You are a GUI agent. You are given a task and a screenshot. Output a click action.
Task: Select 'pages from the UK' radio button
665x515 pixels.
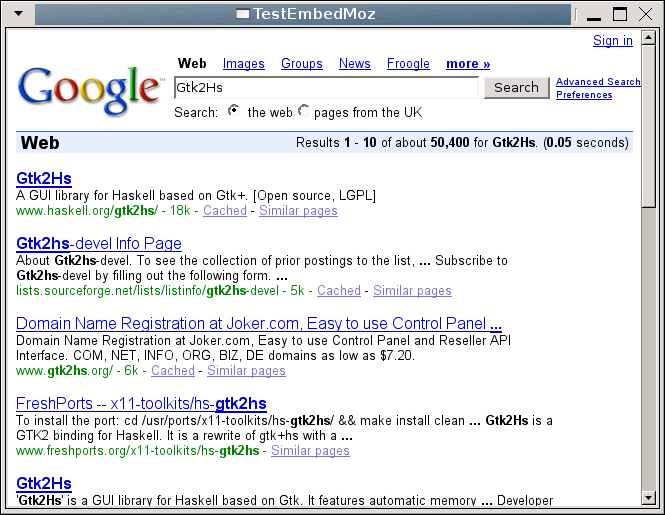click(304, 111)
